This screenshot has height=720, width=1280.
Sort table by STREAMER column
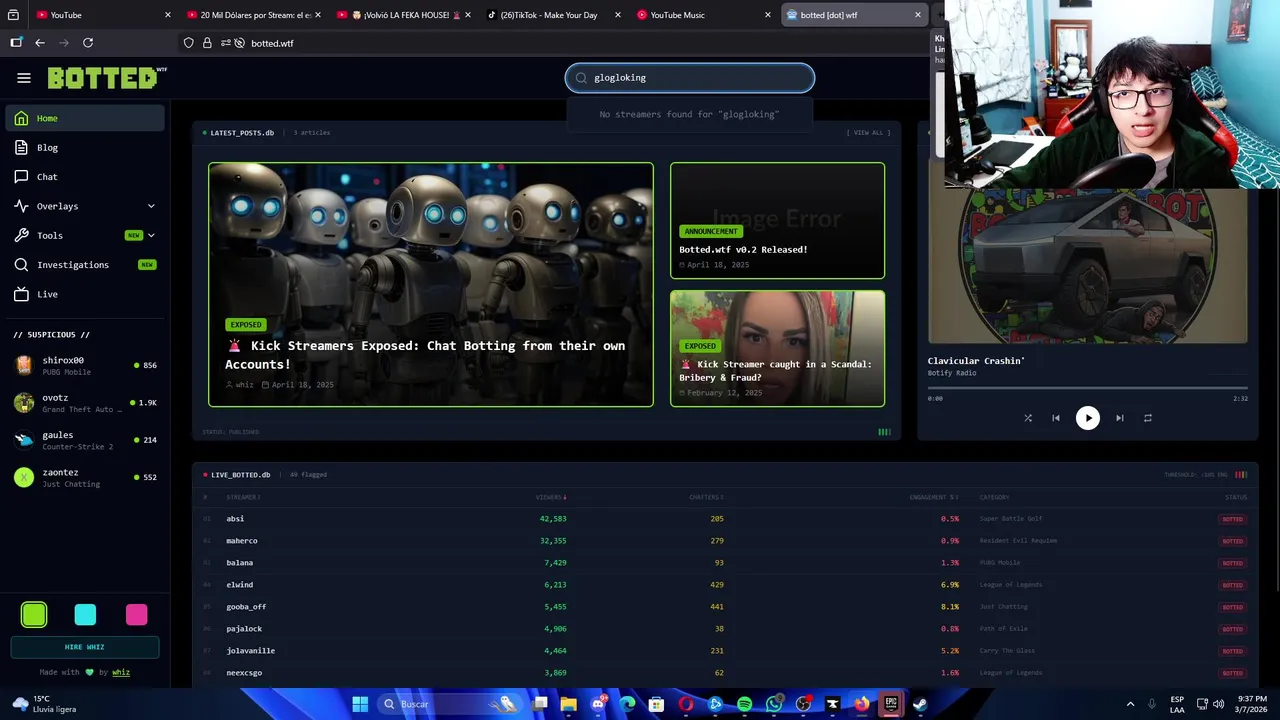point(244,497)
